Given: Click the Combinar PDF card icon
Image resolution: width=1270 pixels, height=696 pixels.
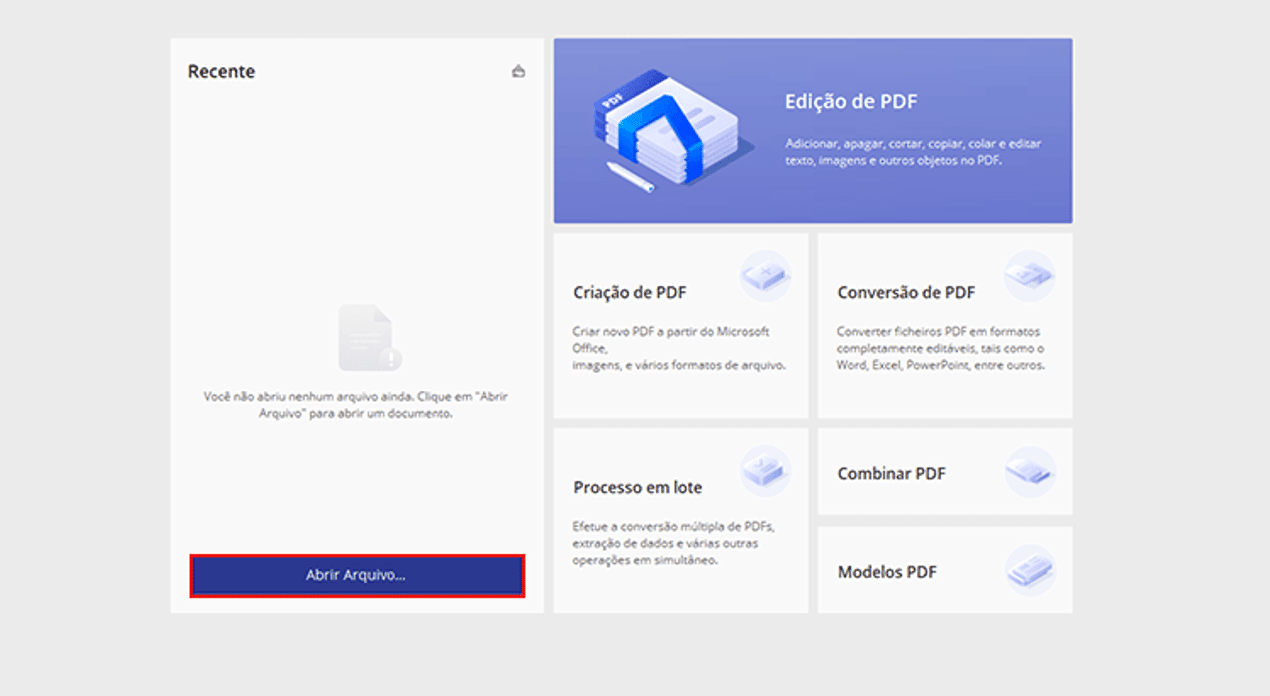Looking at the screenshot, I should coord(1029,471).
